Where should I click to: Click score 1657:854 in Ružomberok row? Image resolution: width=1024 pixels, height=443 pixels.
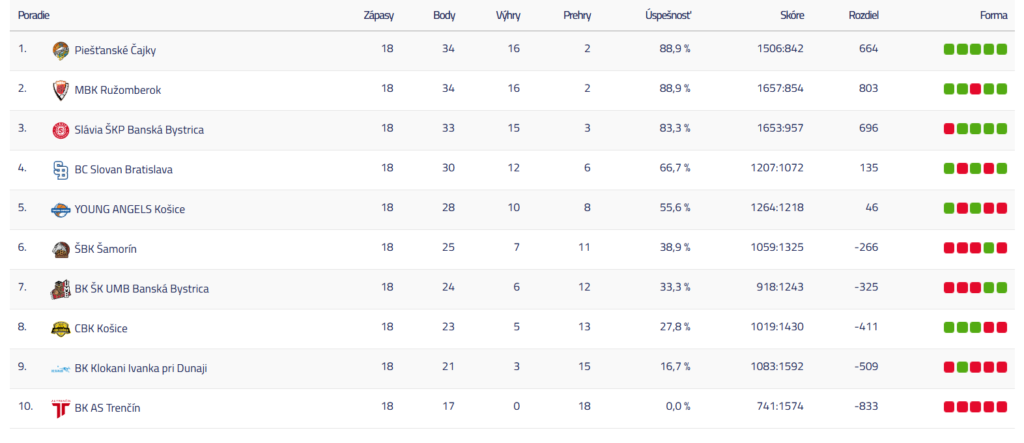pyautogui.click(x=778, y=90)
